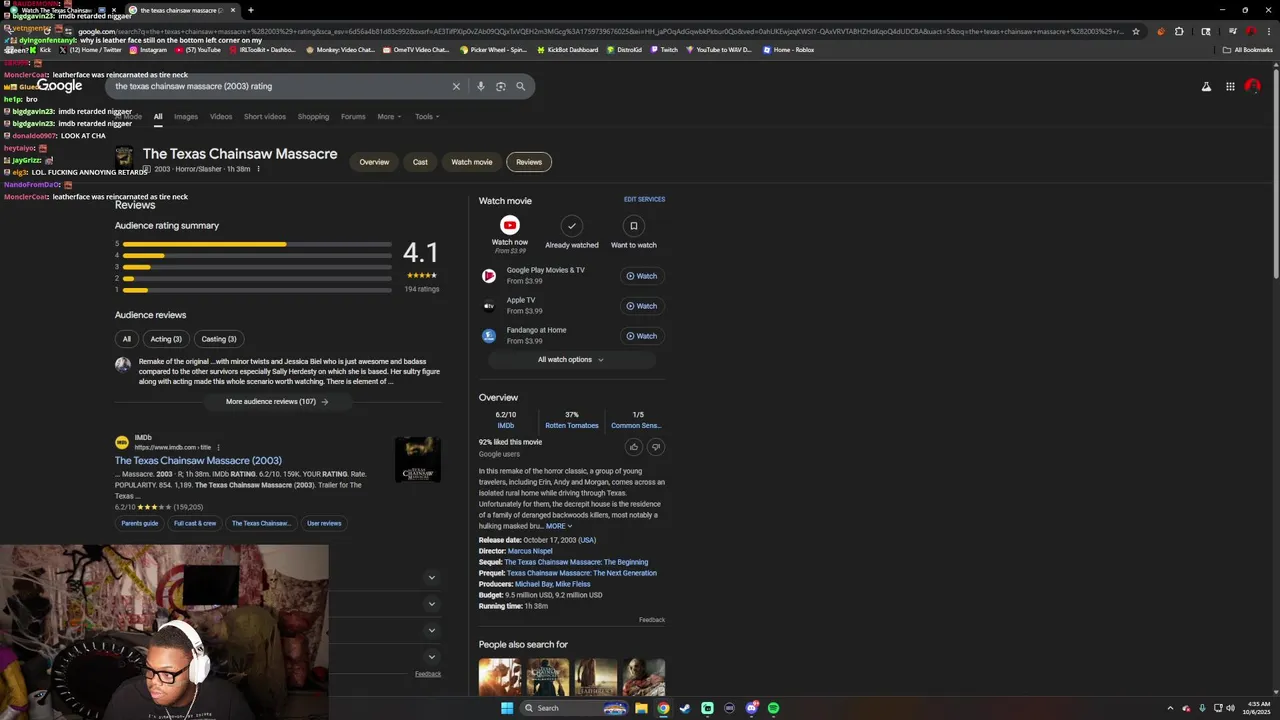The height and width of the screenshot is (720, 1280).
Task: Open the Twitch bookmark
Action: tap(664, 49)
